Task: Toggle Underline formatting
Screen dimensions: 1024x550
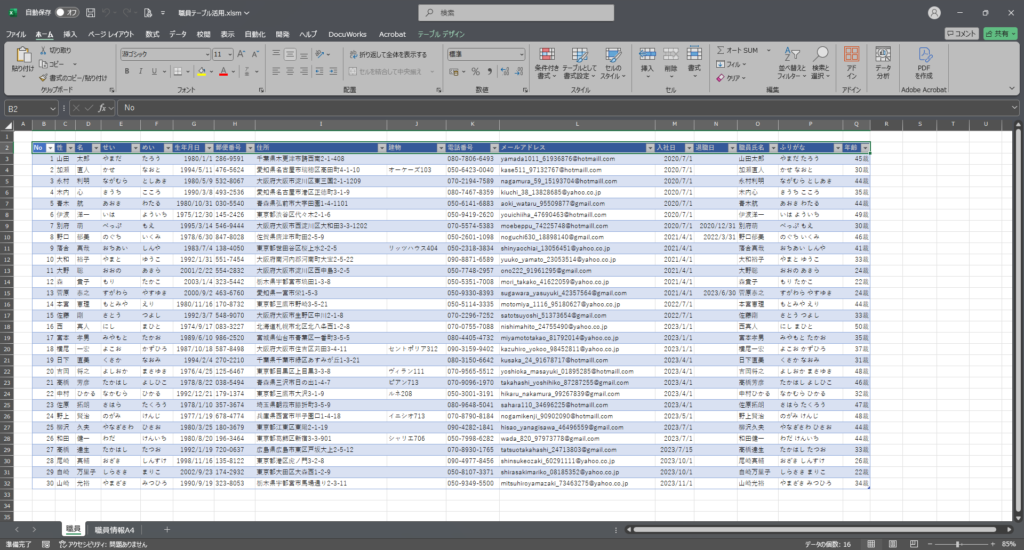Action: [x=154, y=71]
